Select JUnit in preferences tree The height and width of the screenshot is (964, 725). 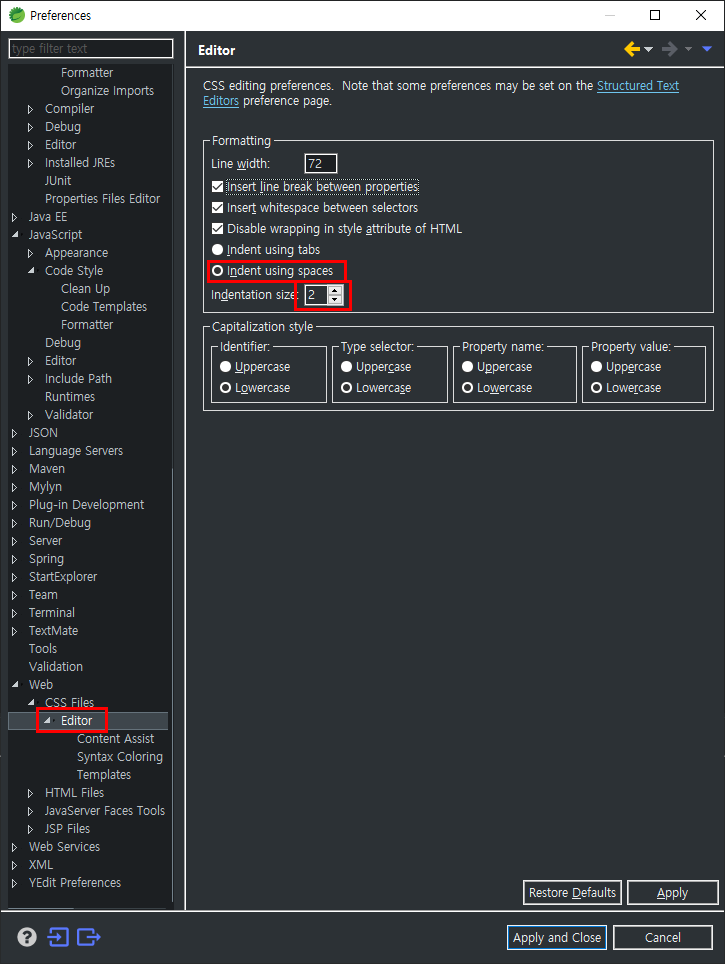pyautogui.click(x=58, y=181)
